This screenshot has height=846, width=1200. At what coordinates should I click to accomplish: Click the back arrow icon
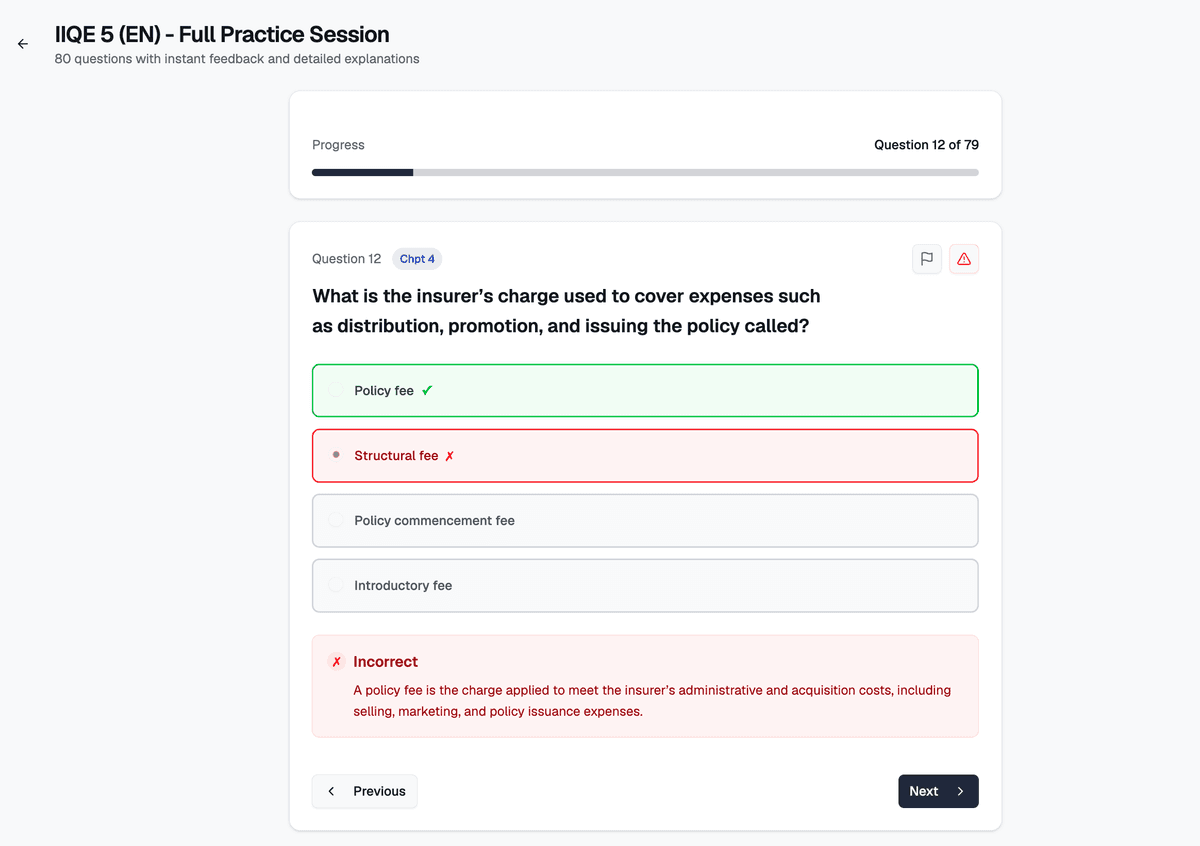pyautogui.click(x=23, y=44)
